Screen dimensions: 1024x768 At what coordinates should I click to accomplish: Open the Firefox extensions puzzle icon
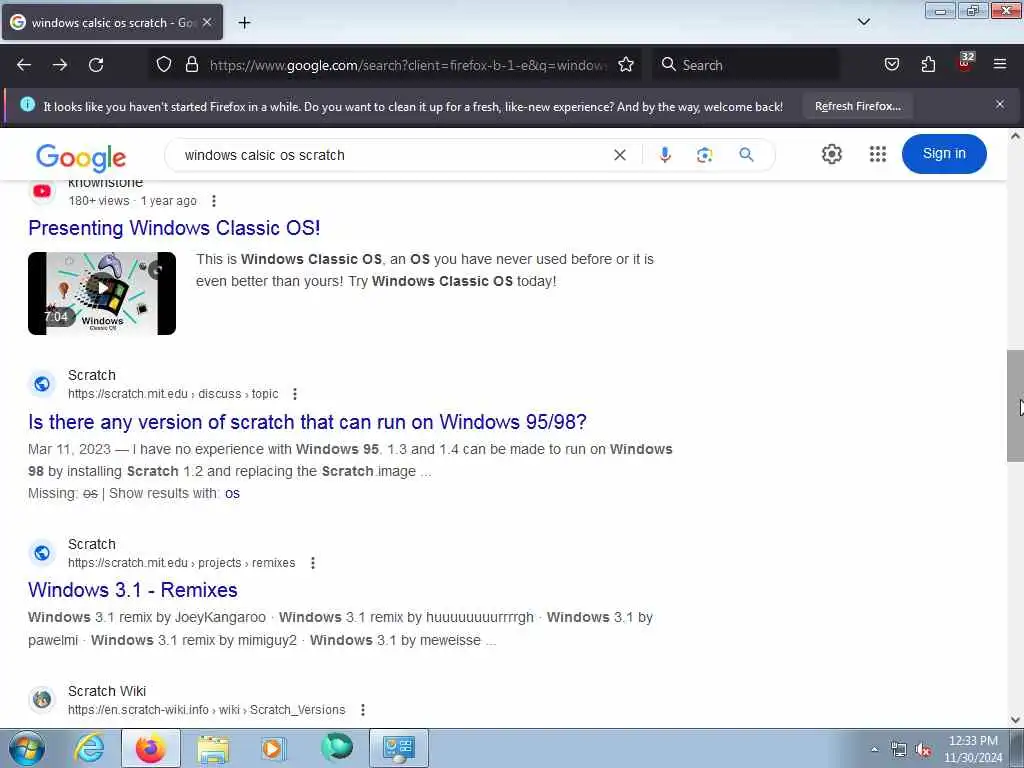point(928,65)
